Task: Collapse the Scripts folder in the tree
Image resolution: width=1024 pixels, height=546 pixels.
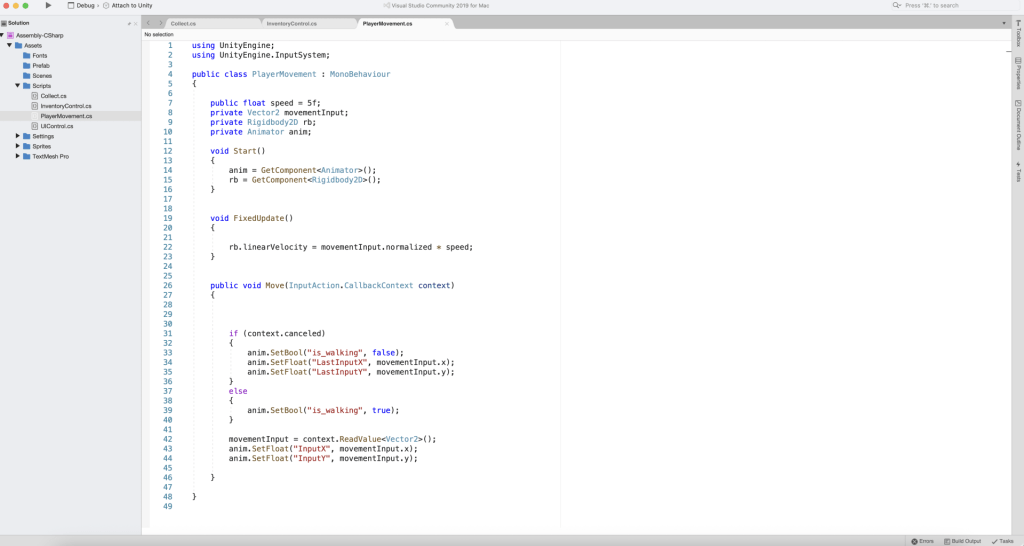Action: pyautogui.click(x=18, y=86)
